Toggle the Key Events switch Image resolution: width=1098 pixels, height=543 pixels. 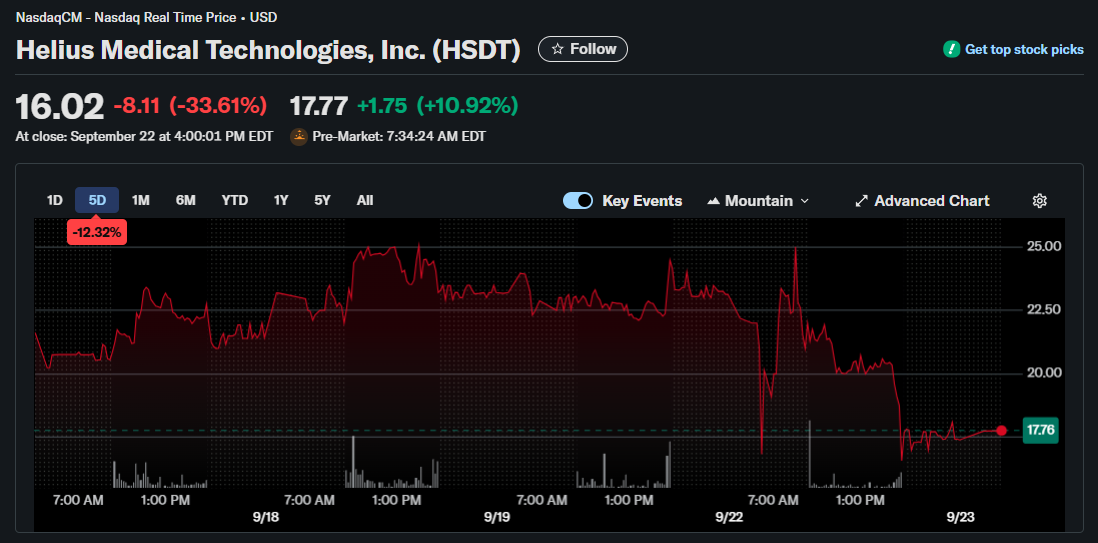[578, 201]
